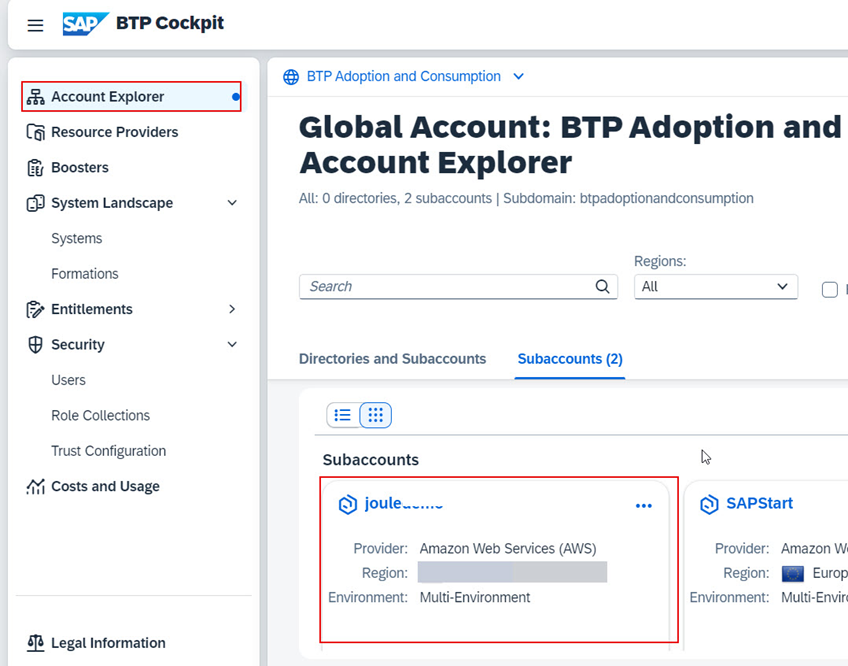Switch to list view layout
This screenshot has height=666, width=848.
tap(343, 415)
